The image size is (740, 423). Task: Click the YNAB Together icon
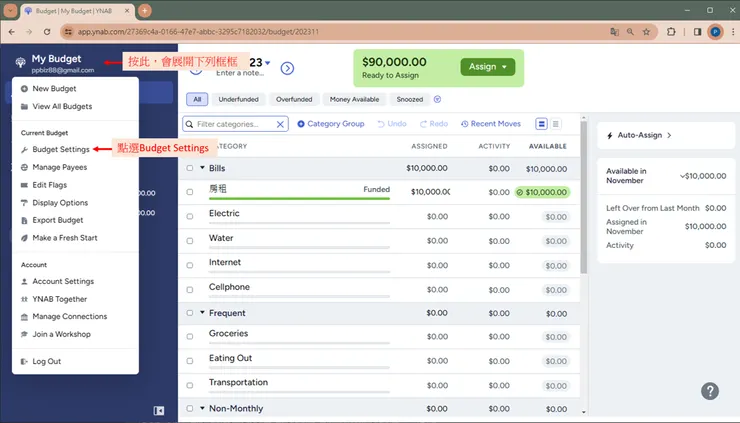(24, 299)
